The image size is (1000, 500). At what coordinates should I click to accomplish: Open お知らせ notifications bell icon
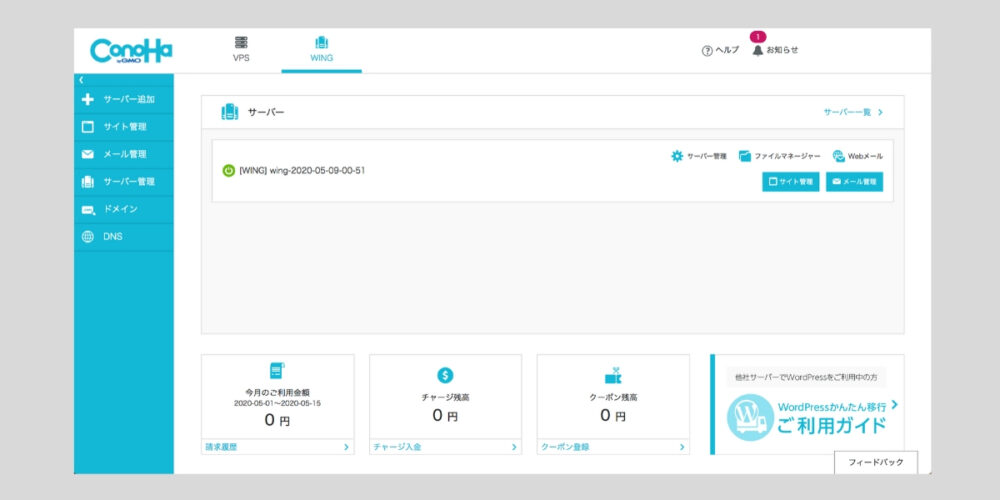coord(758,50)
